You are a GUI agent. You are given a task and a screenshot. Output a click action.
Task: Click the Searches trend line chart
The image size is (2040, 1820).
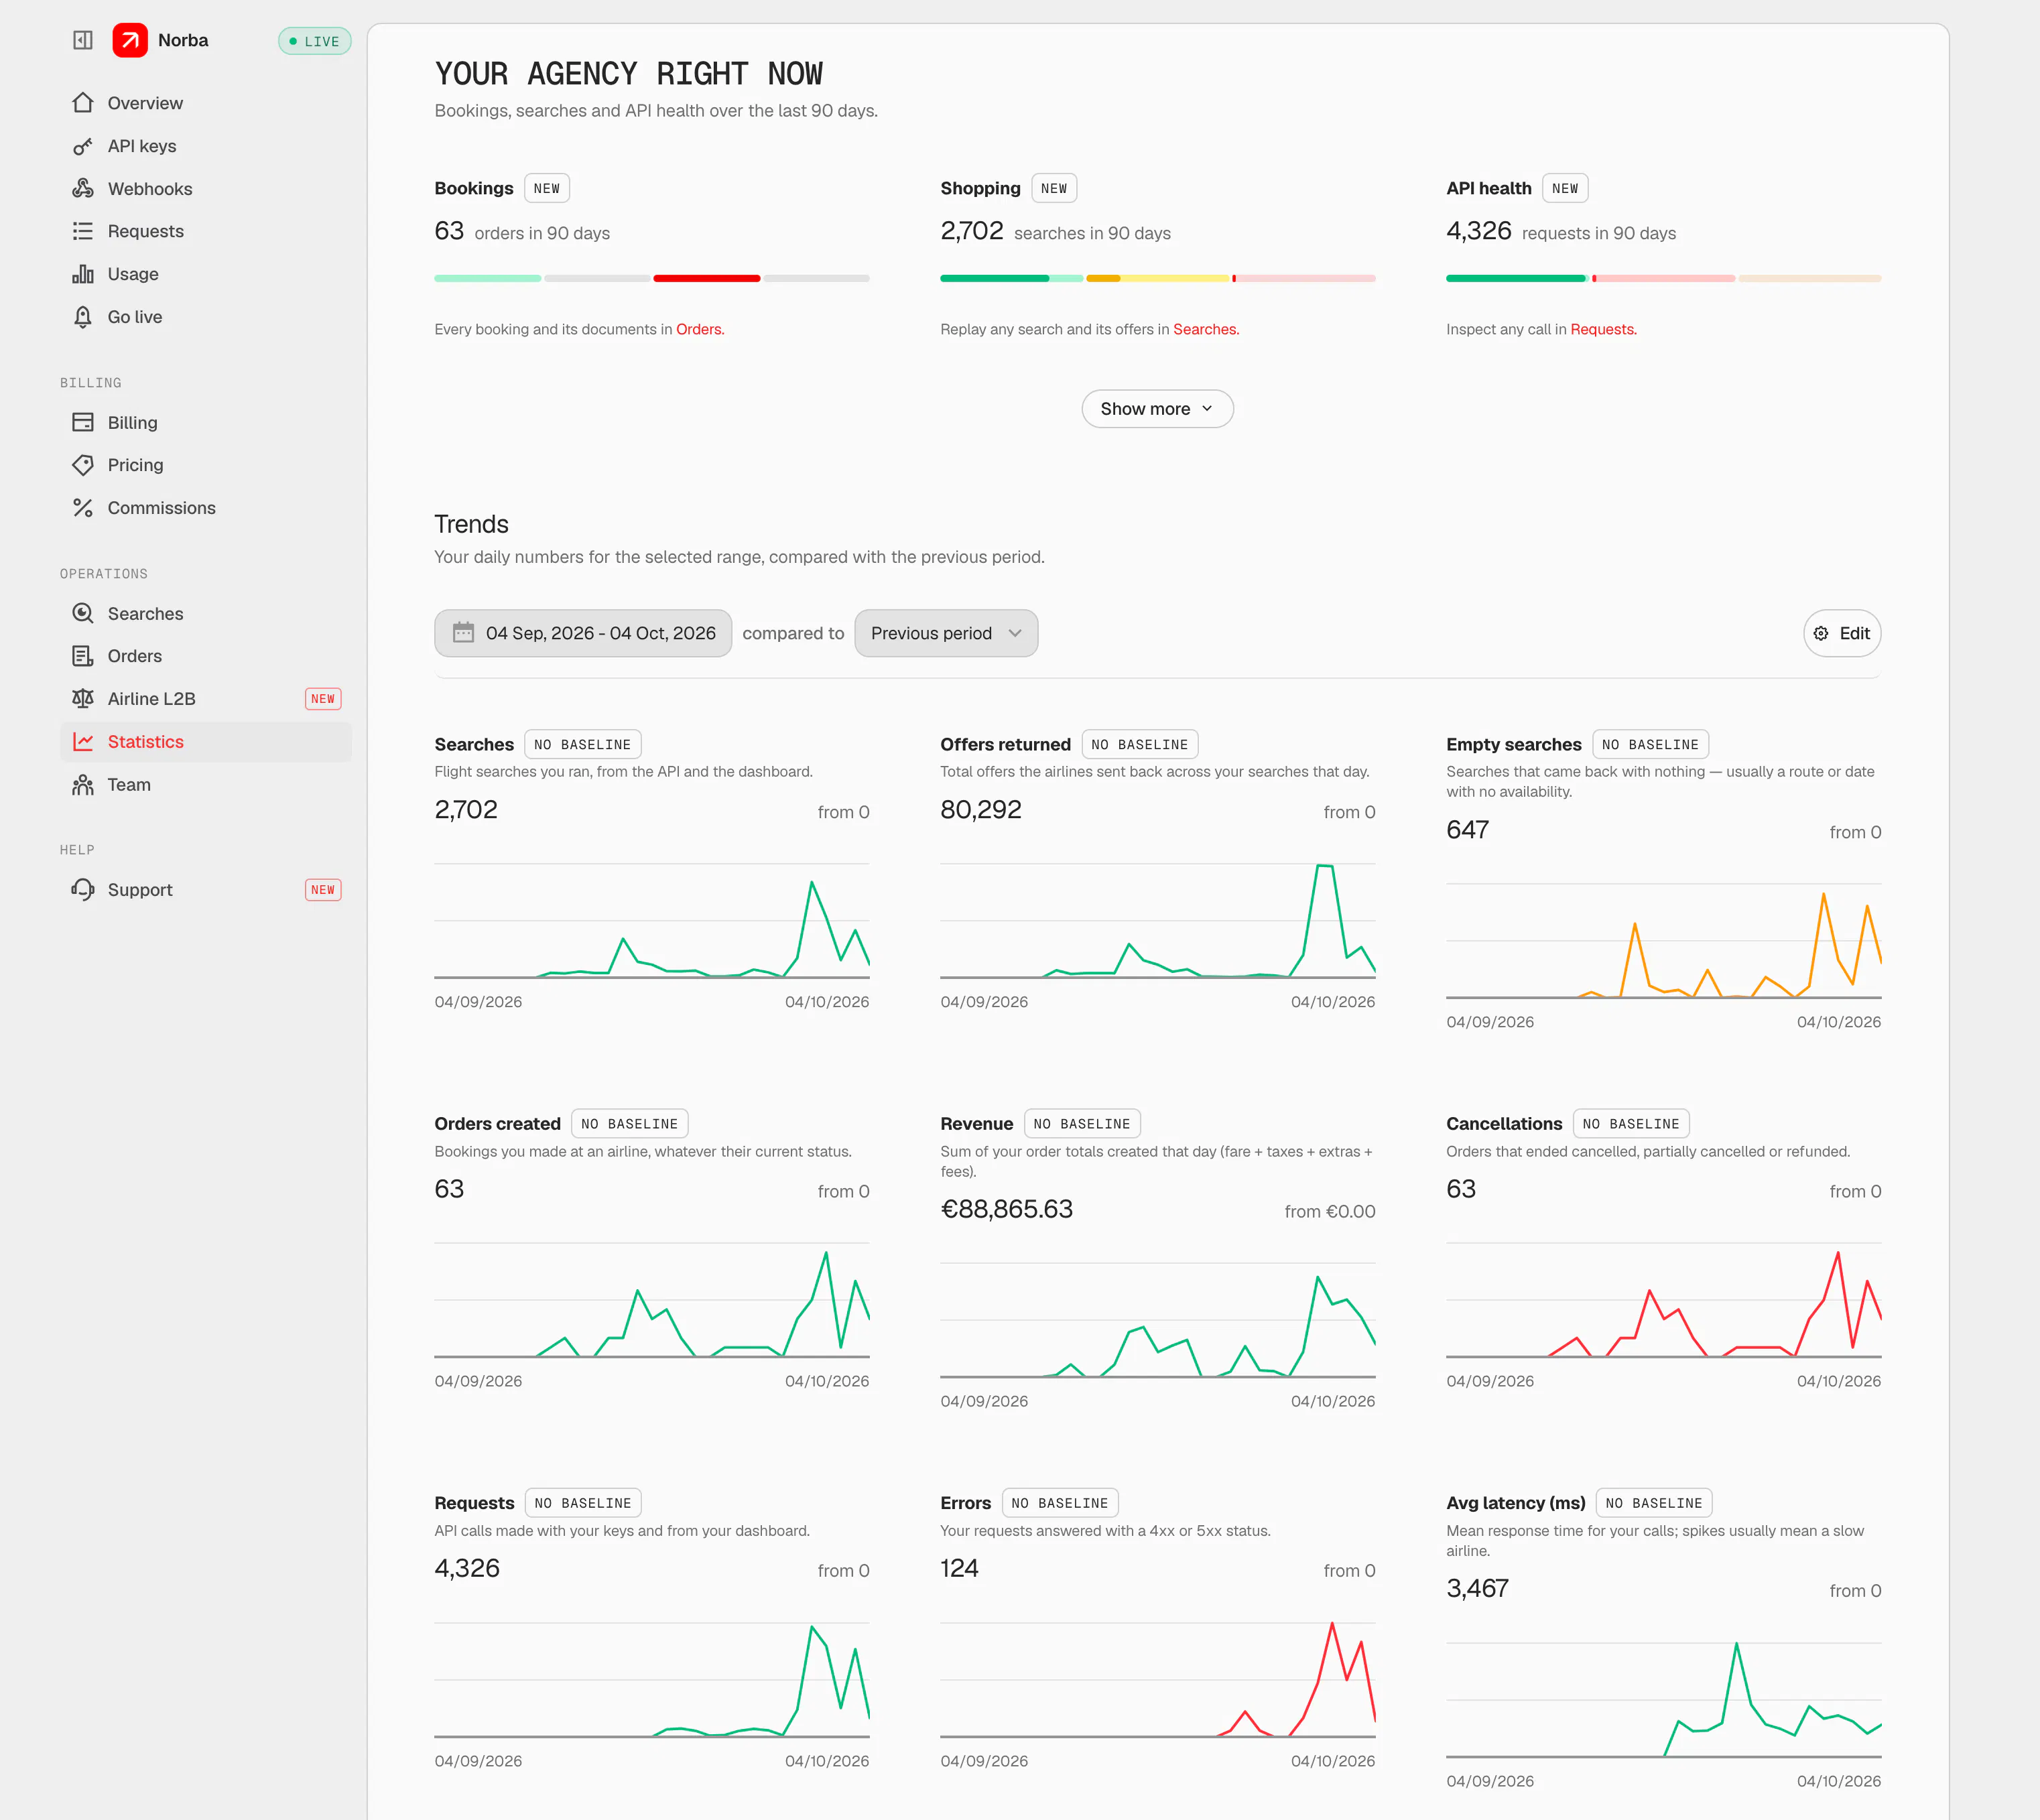click(x=652, y=922)
